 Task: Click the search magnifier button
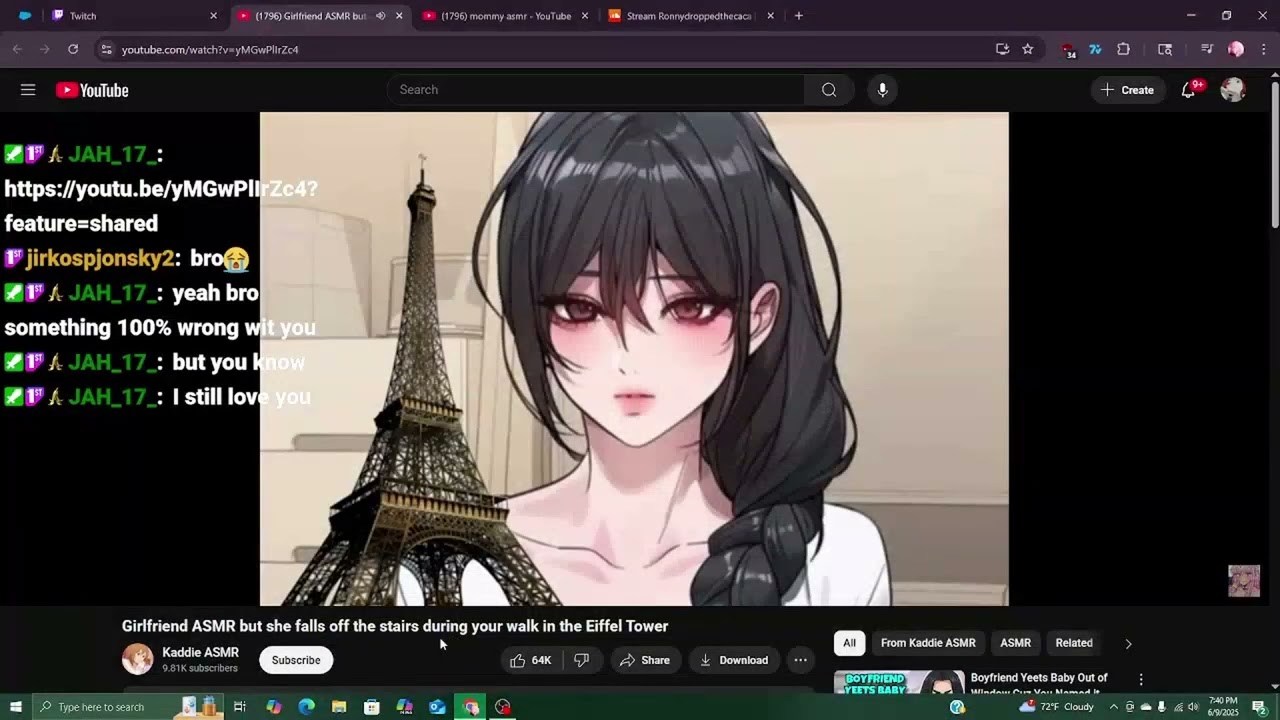[x=829, y=90]
